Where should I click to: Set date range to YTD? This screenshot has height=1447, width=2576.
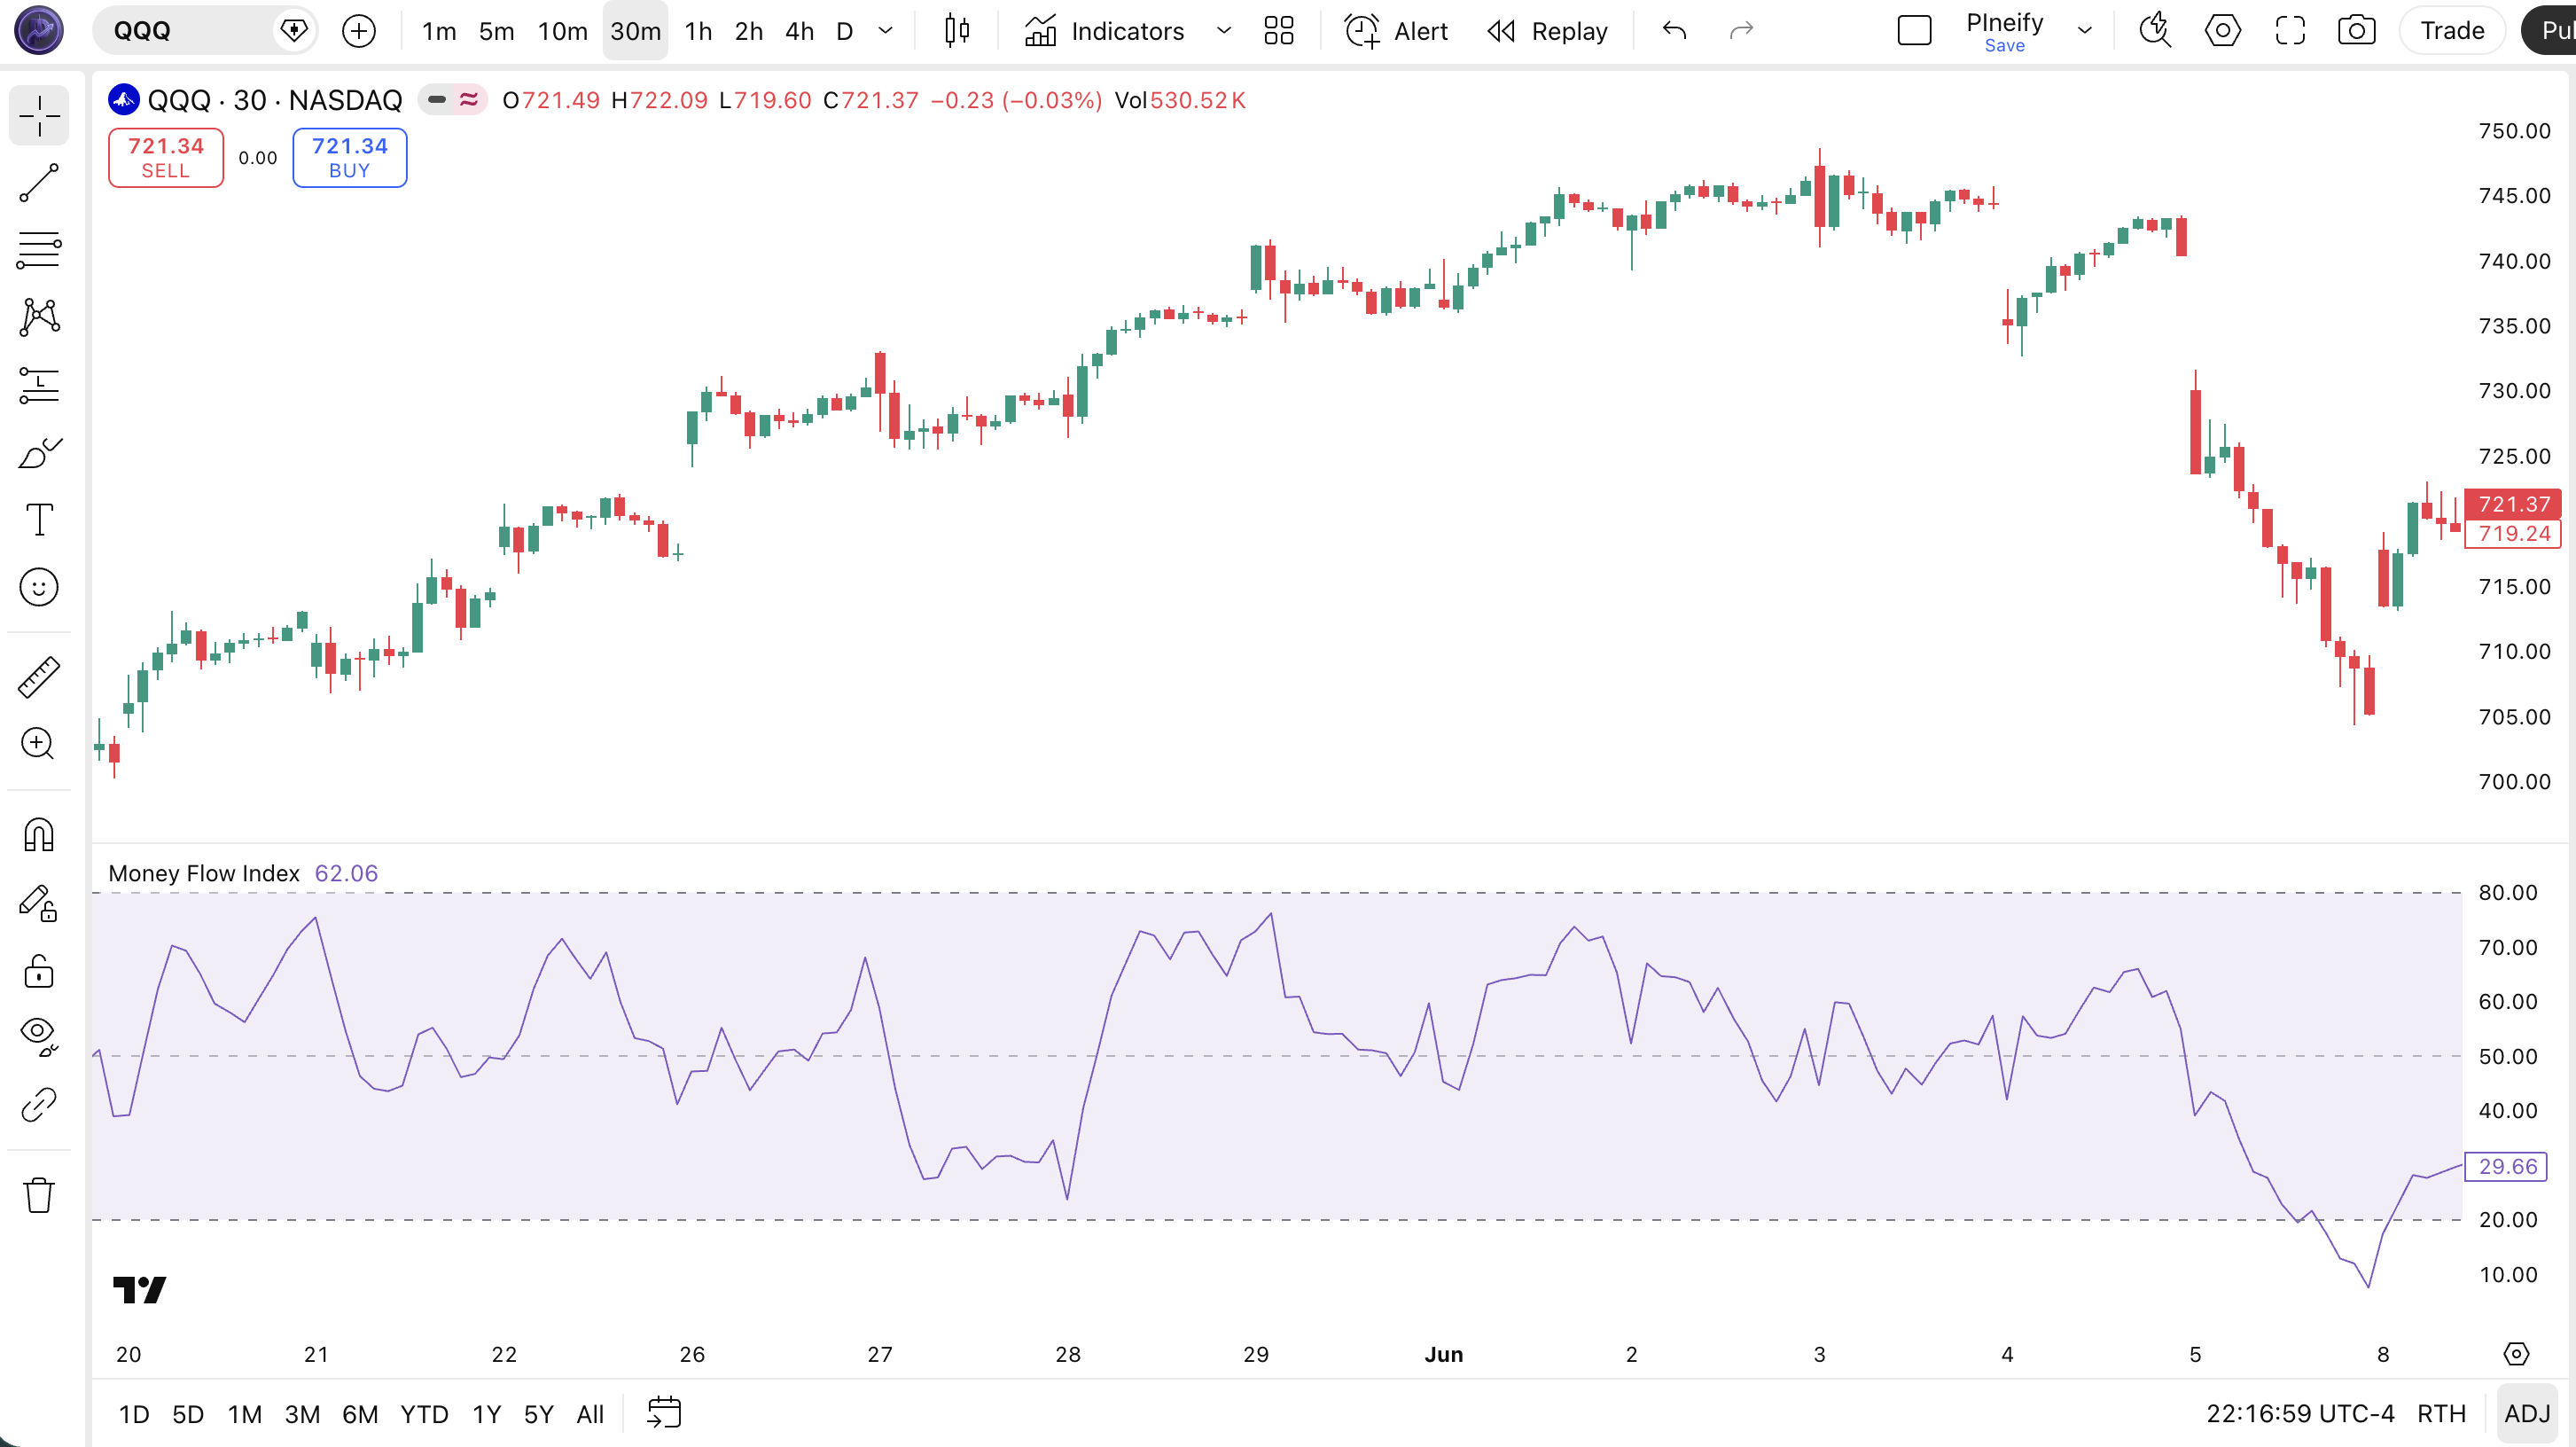tap(424, 1414)
